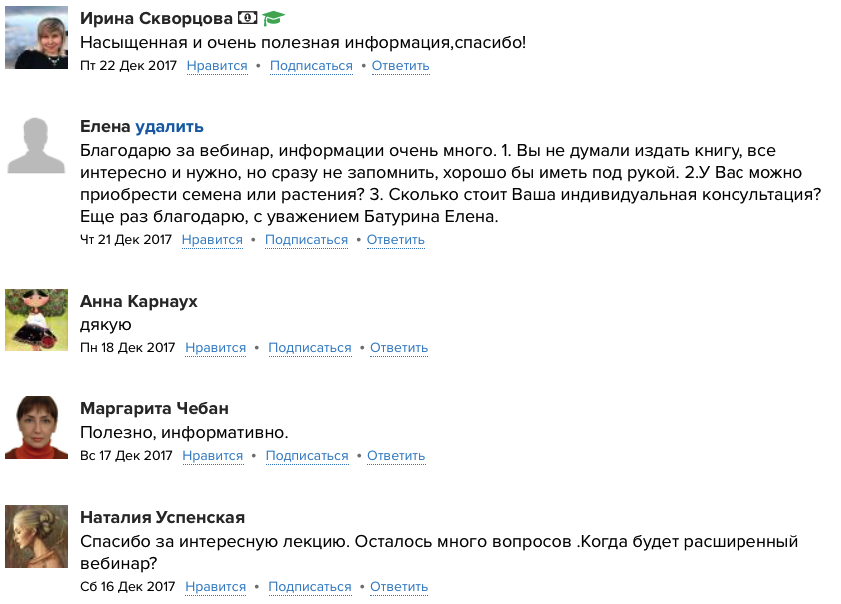This screenshot has height=604, width=841.
Task: Open the Наталия Успенская author name
Action: [163, 517]
